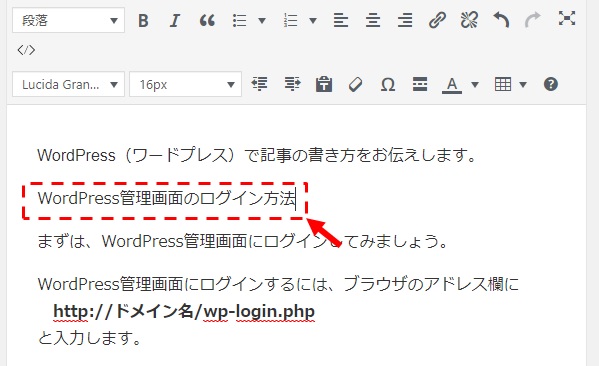The height and width of the screenshot is (366, 599).
Task: Insert or edit link
Action: (x=437, y=20)
